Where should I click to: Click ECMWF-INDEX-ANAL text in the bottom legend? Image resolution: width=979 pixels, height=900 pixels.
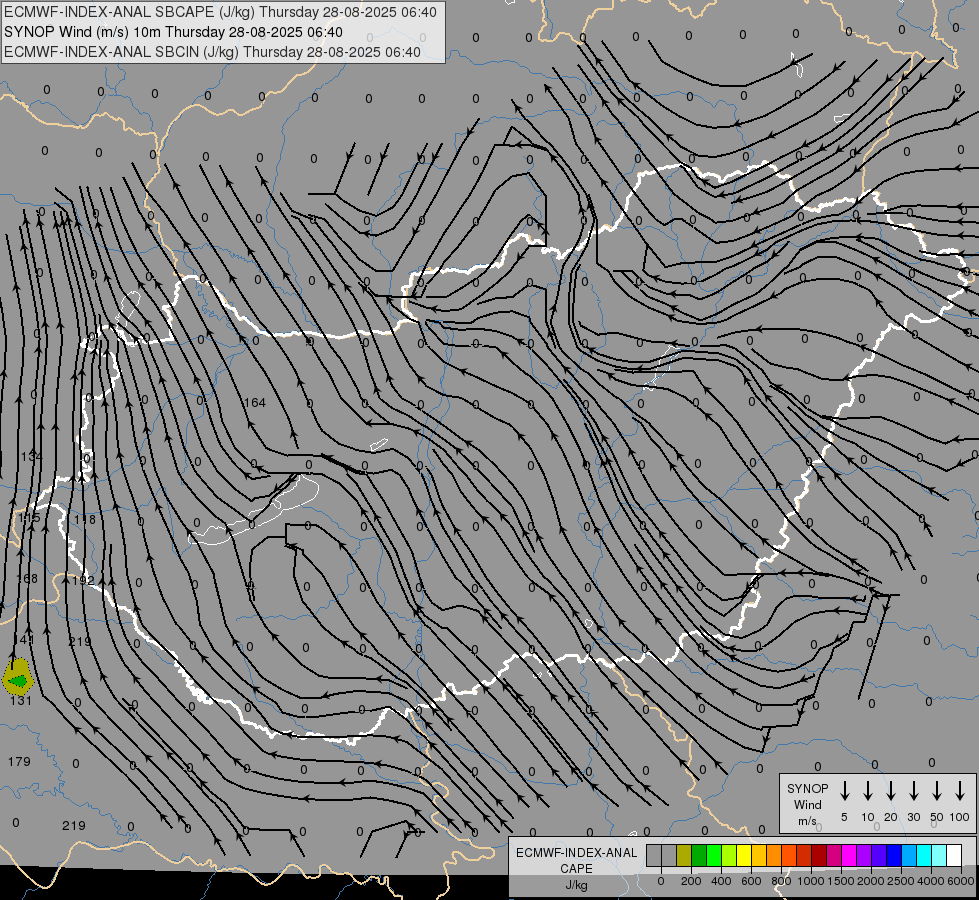point(576,853)
